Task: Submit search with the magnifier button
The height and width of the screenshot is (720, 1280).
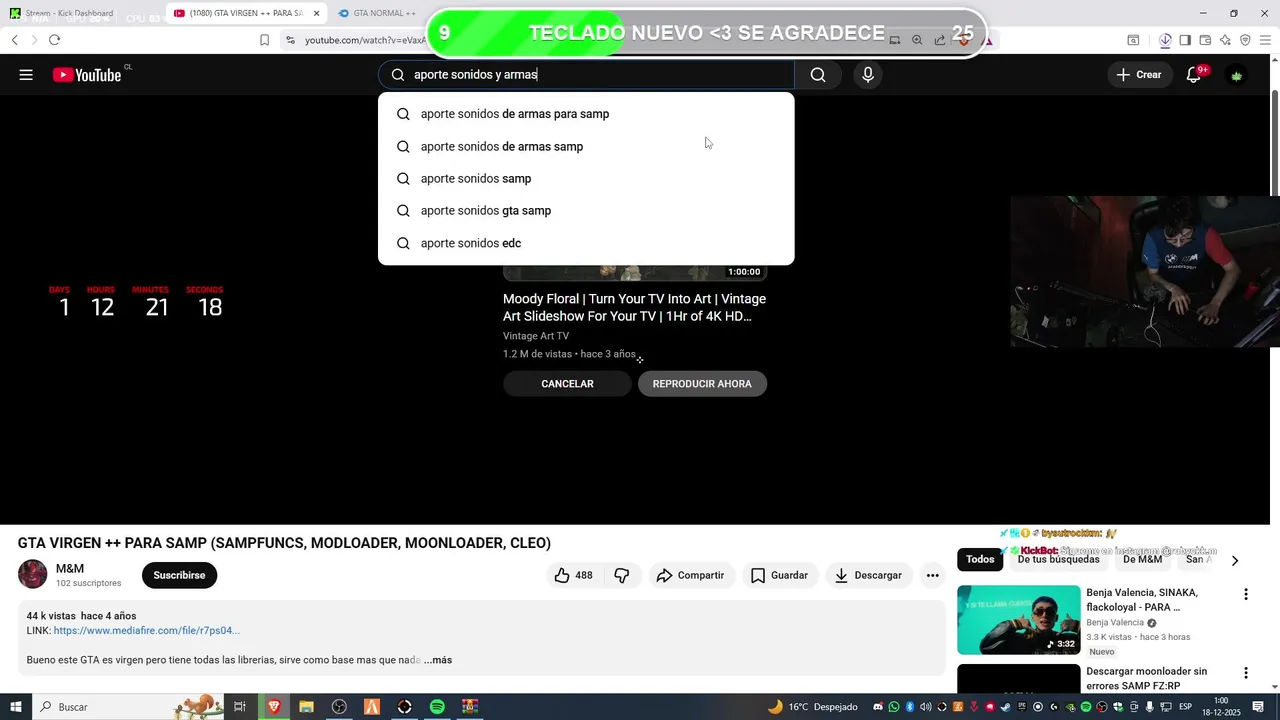Action: 818,75
